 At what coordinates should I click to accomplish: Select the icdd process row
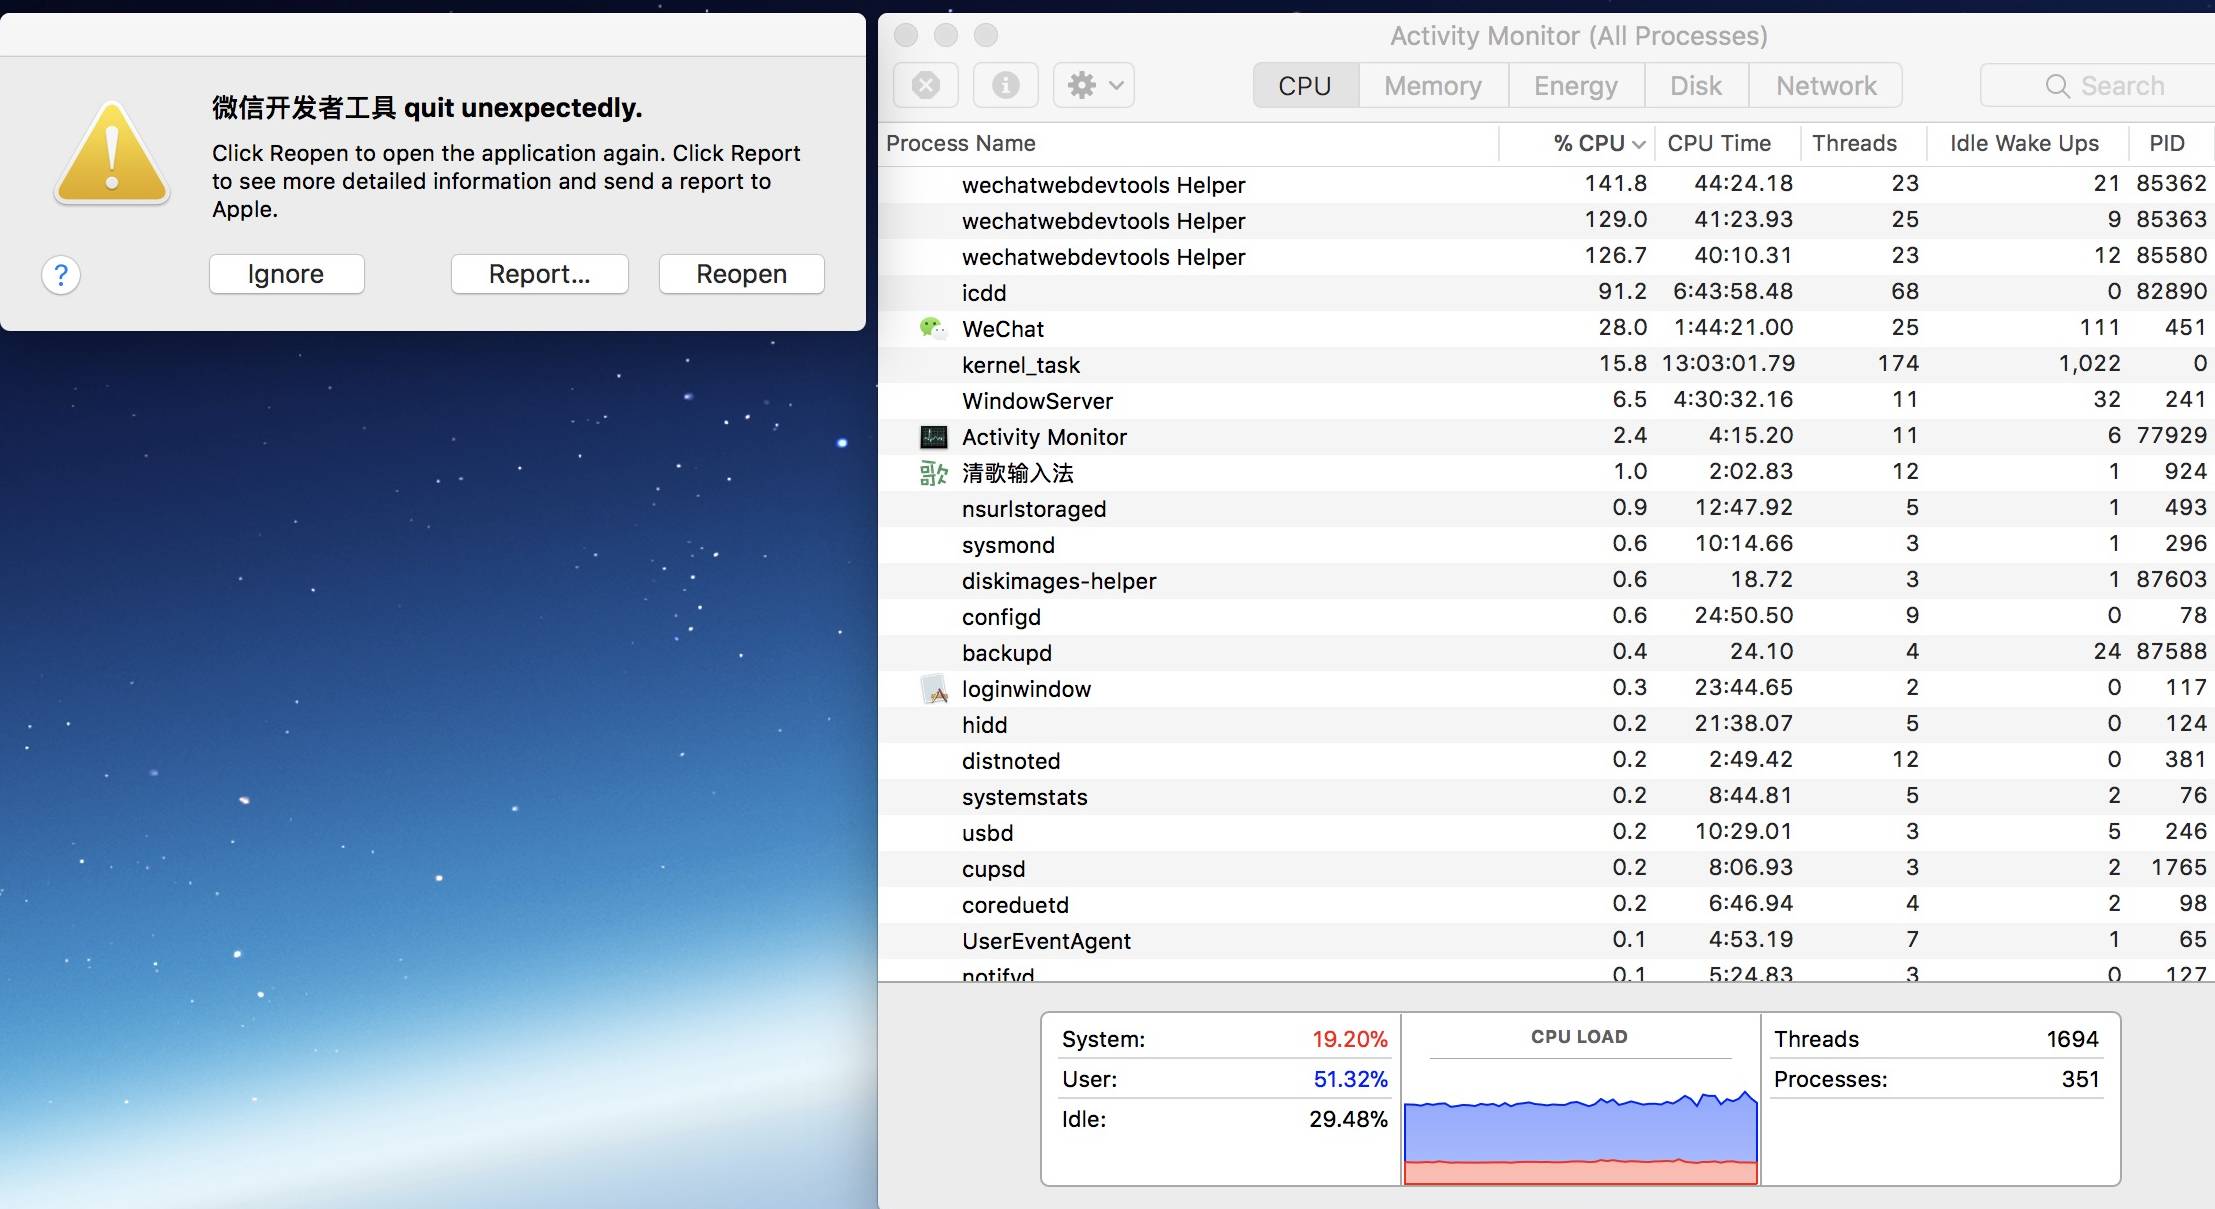coord(1200,293)
